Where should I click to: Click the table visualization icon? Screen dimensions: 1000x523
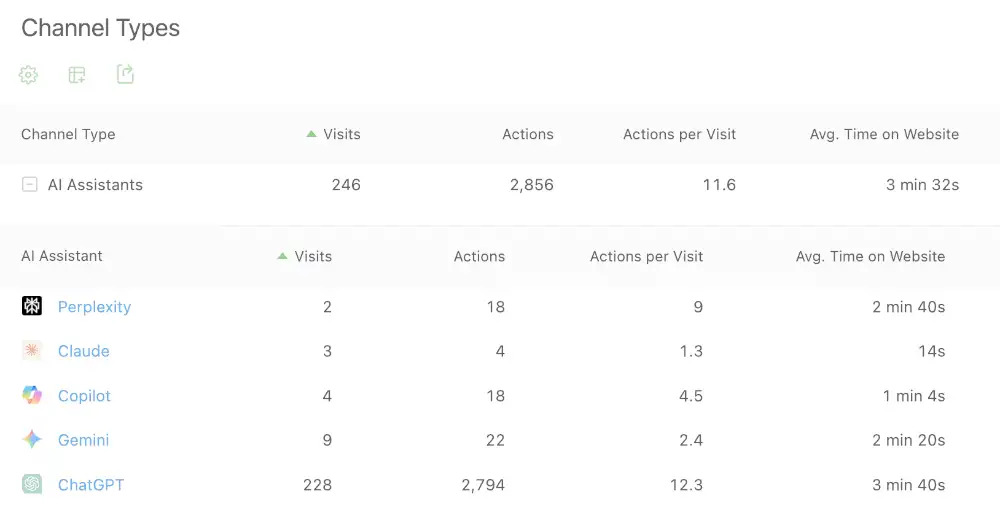point(77,75)
